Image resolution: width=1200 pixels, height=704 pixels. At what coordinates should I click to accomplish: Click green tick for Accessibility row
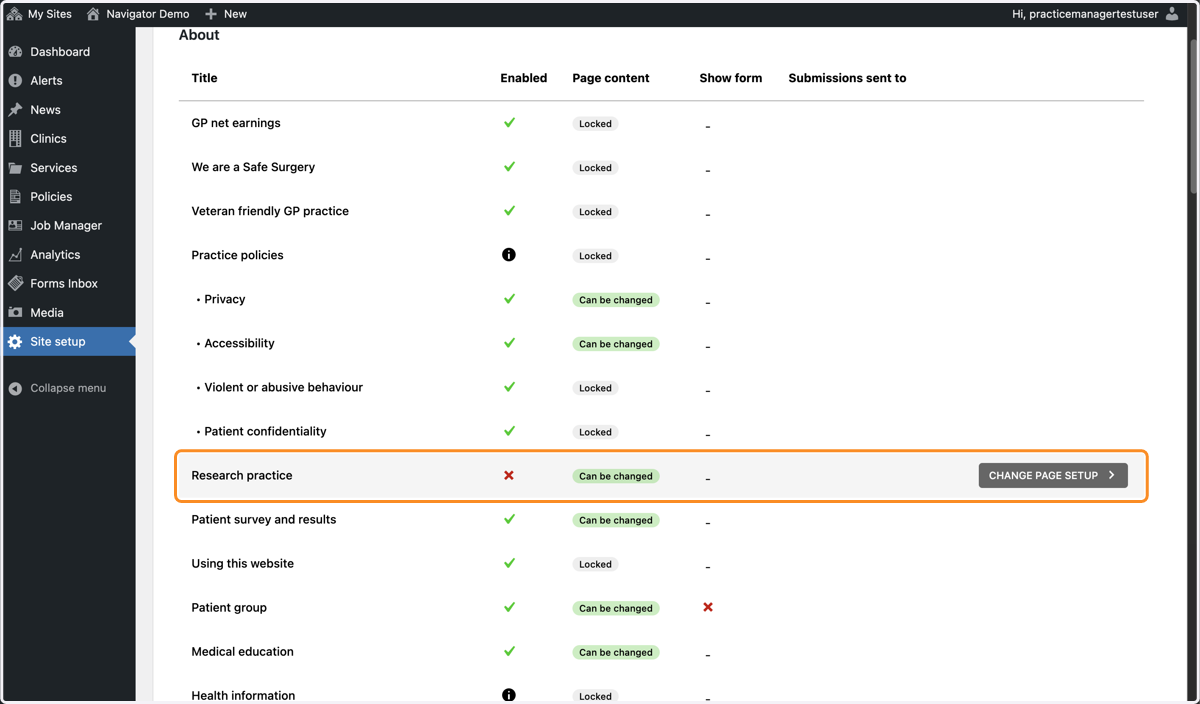pos(509,342)
